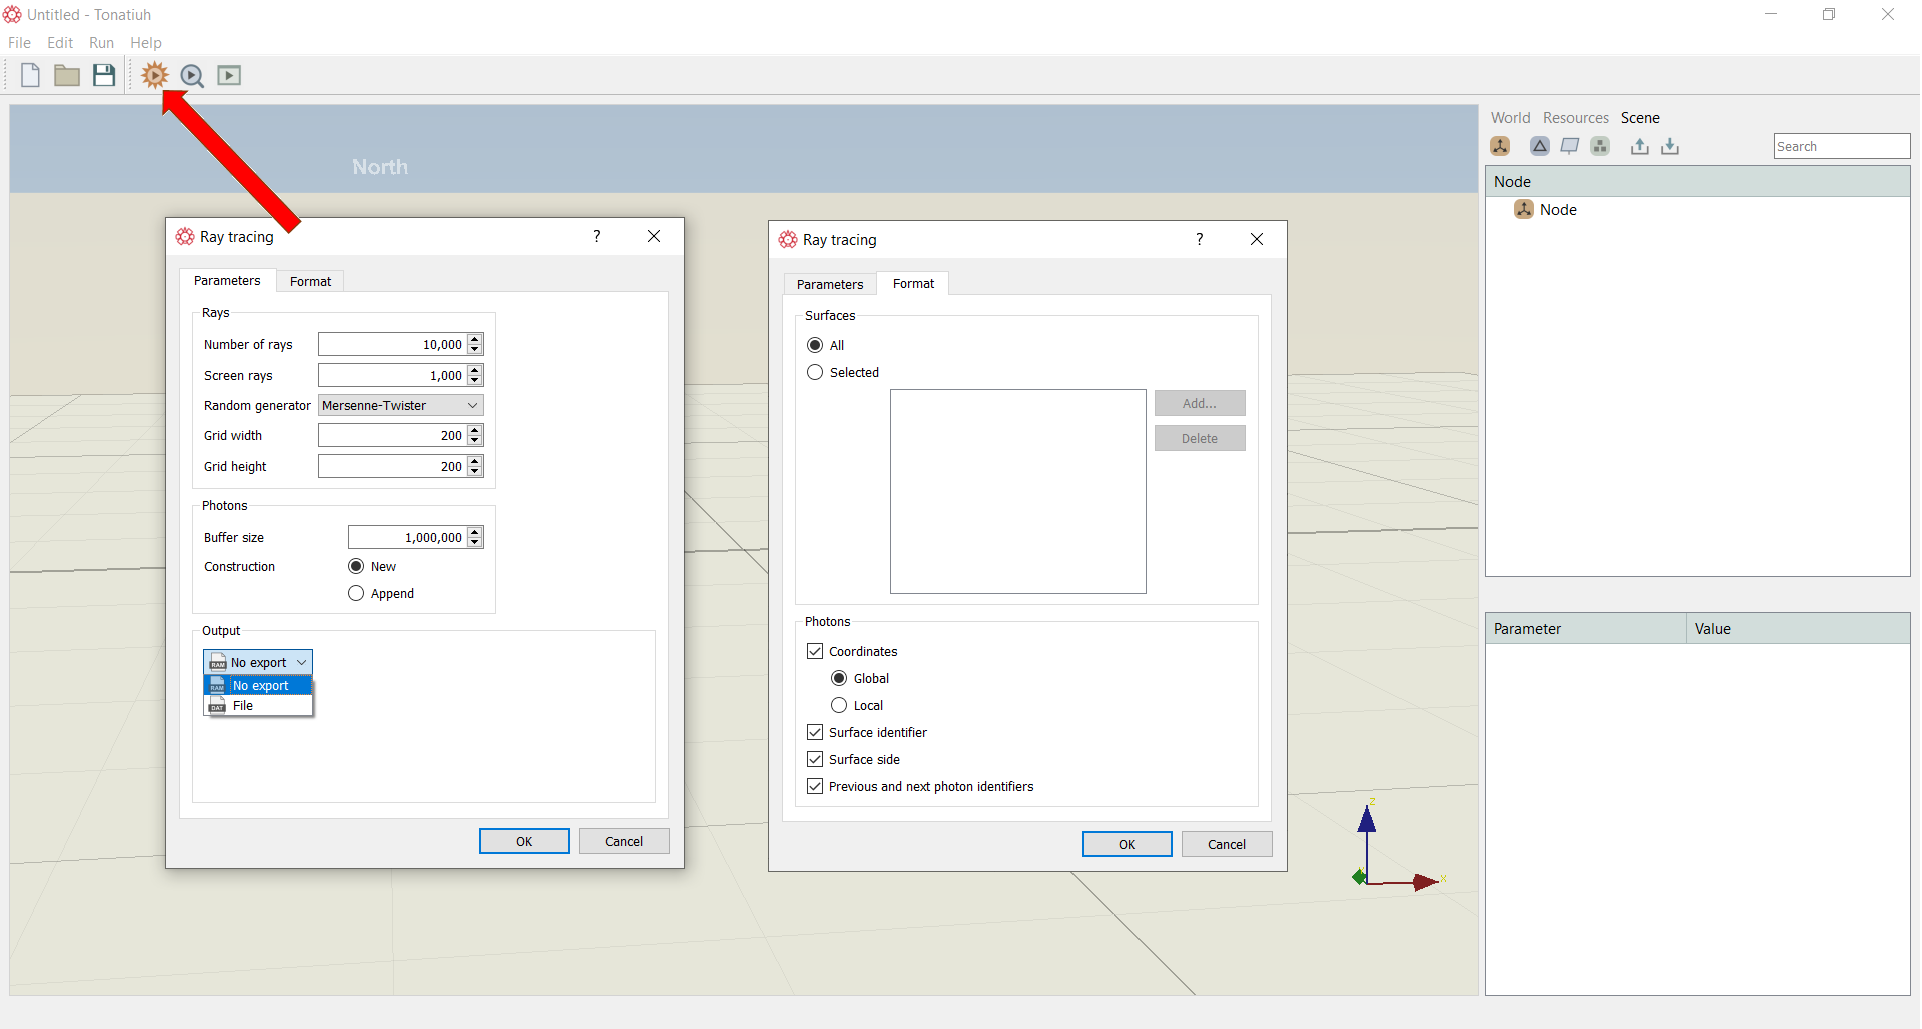Collapse the No export output combo box
1922x1029 pixels.
pyautogui.click(x=258, y=662)
